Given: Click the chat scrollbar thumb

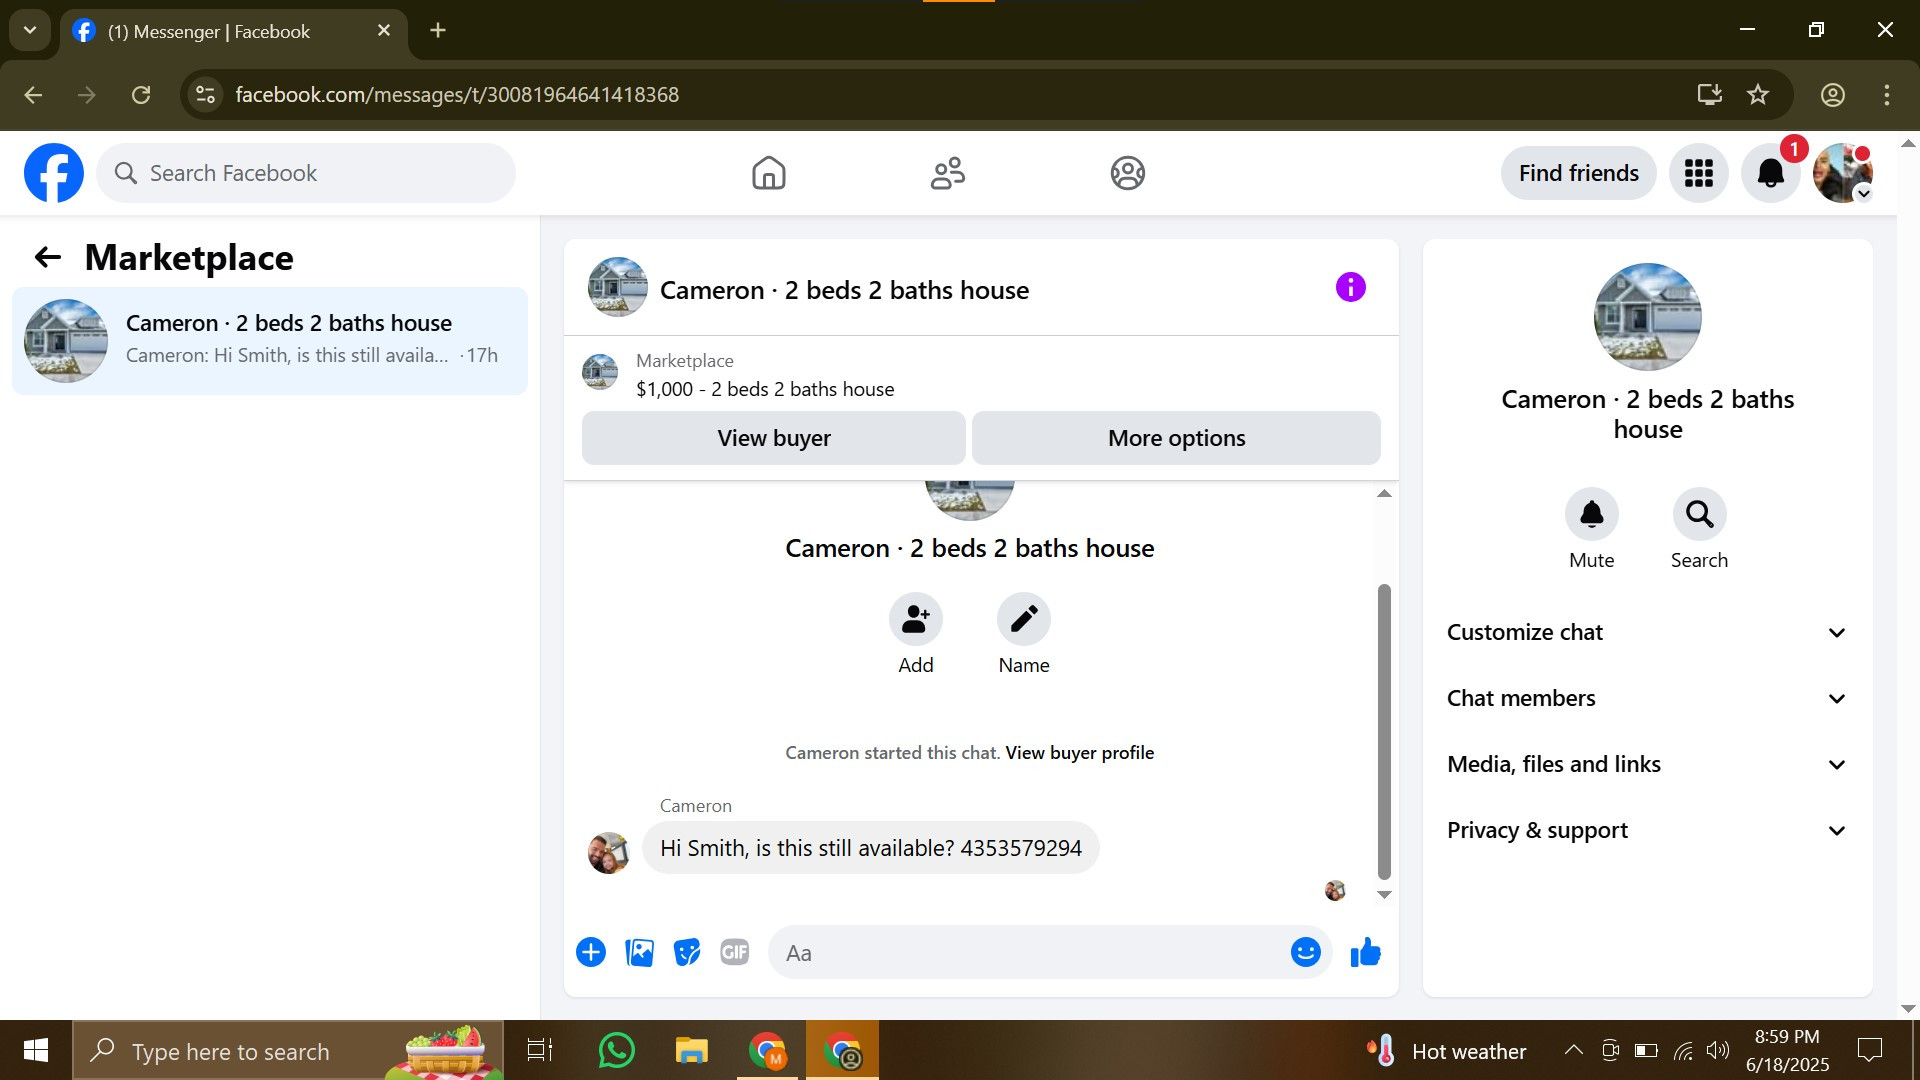Looking at the screenshot, I should click(1384, 731).
